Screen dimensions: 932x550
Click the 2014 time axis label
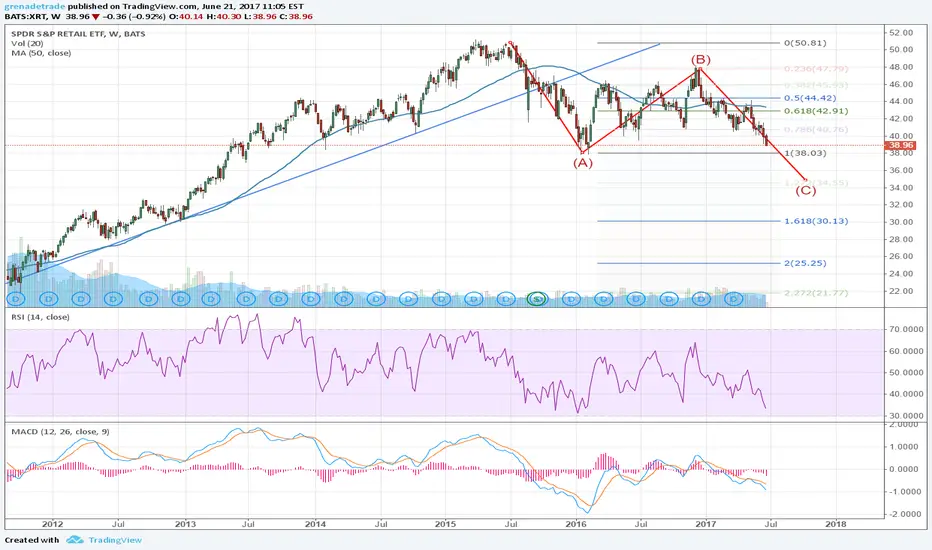click(x=315, y=524)
